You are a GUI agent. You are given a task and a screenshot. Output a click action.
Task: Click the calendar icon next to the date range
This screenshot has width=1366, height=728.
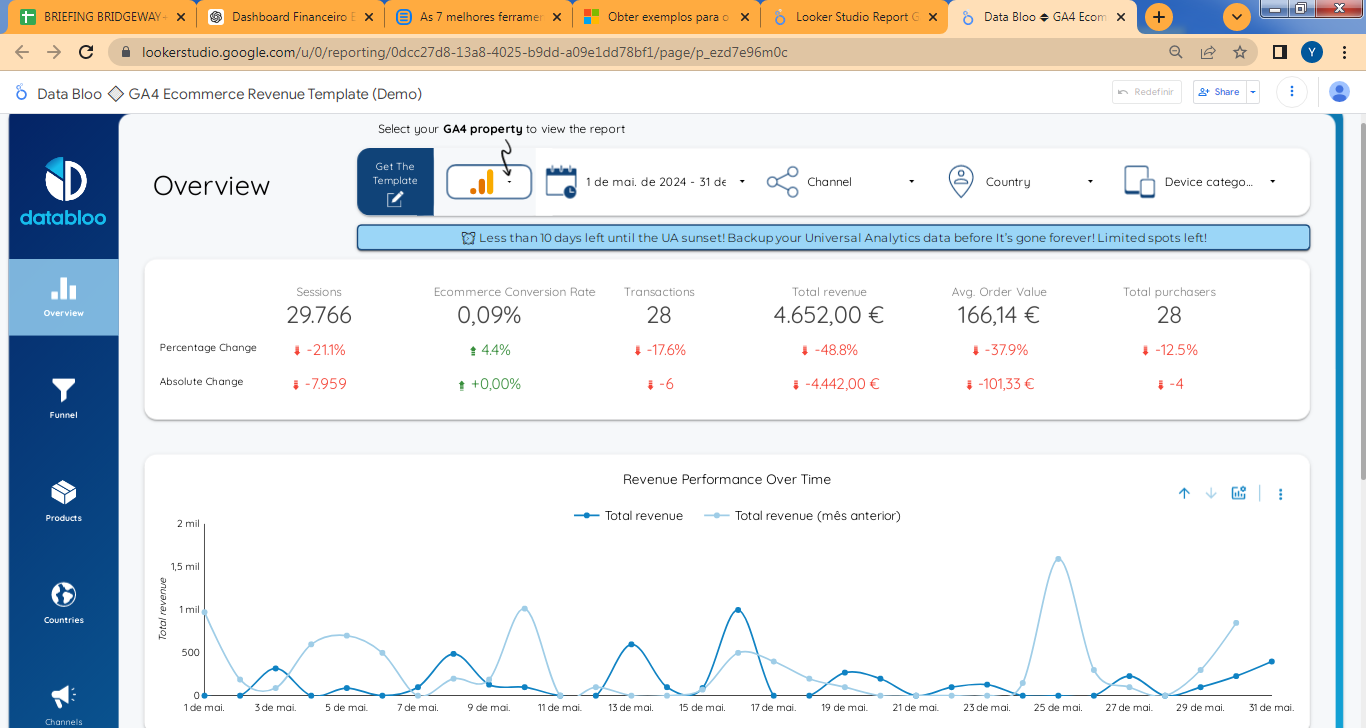point(560,181)
